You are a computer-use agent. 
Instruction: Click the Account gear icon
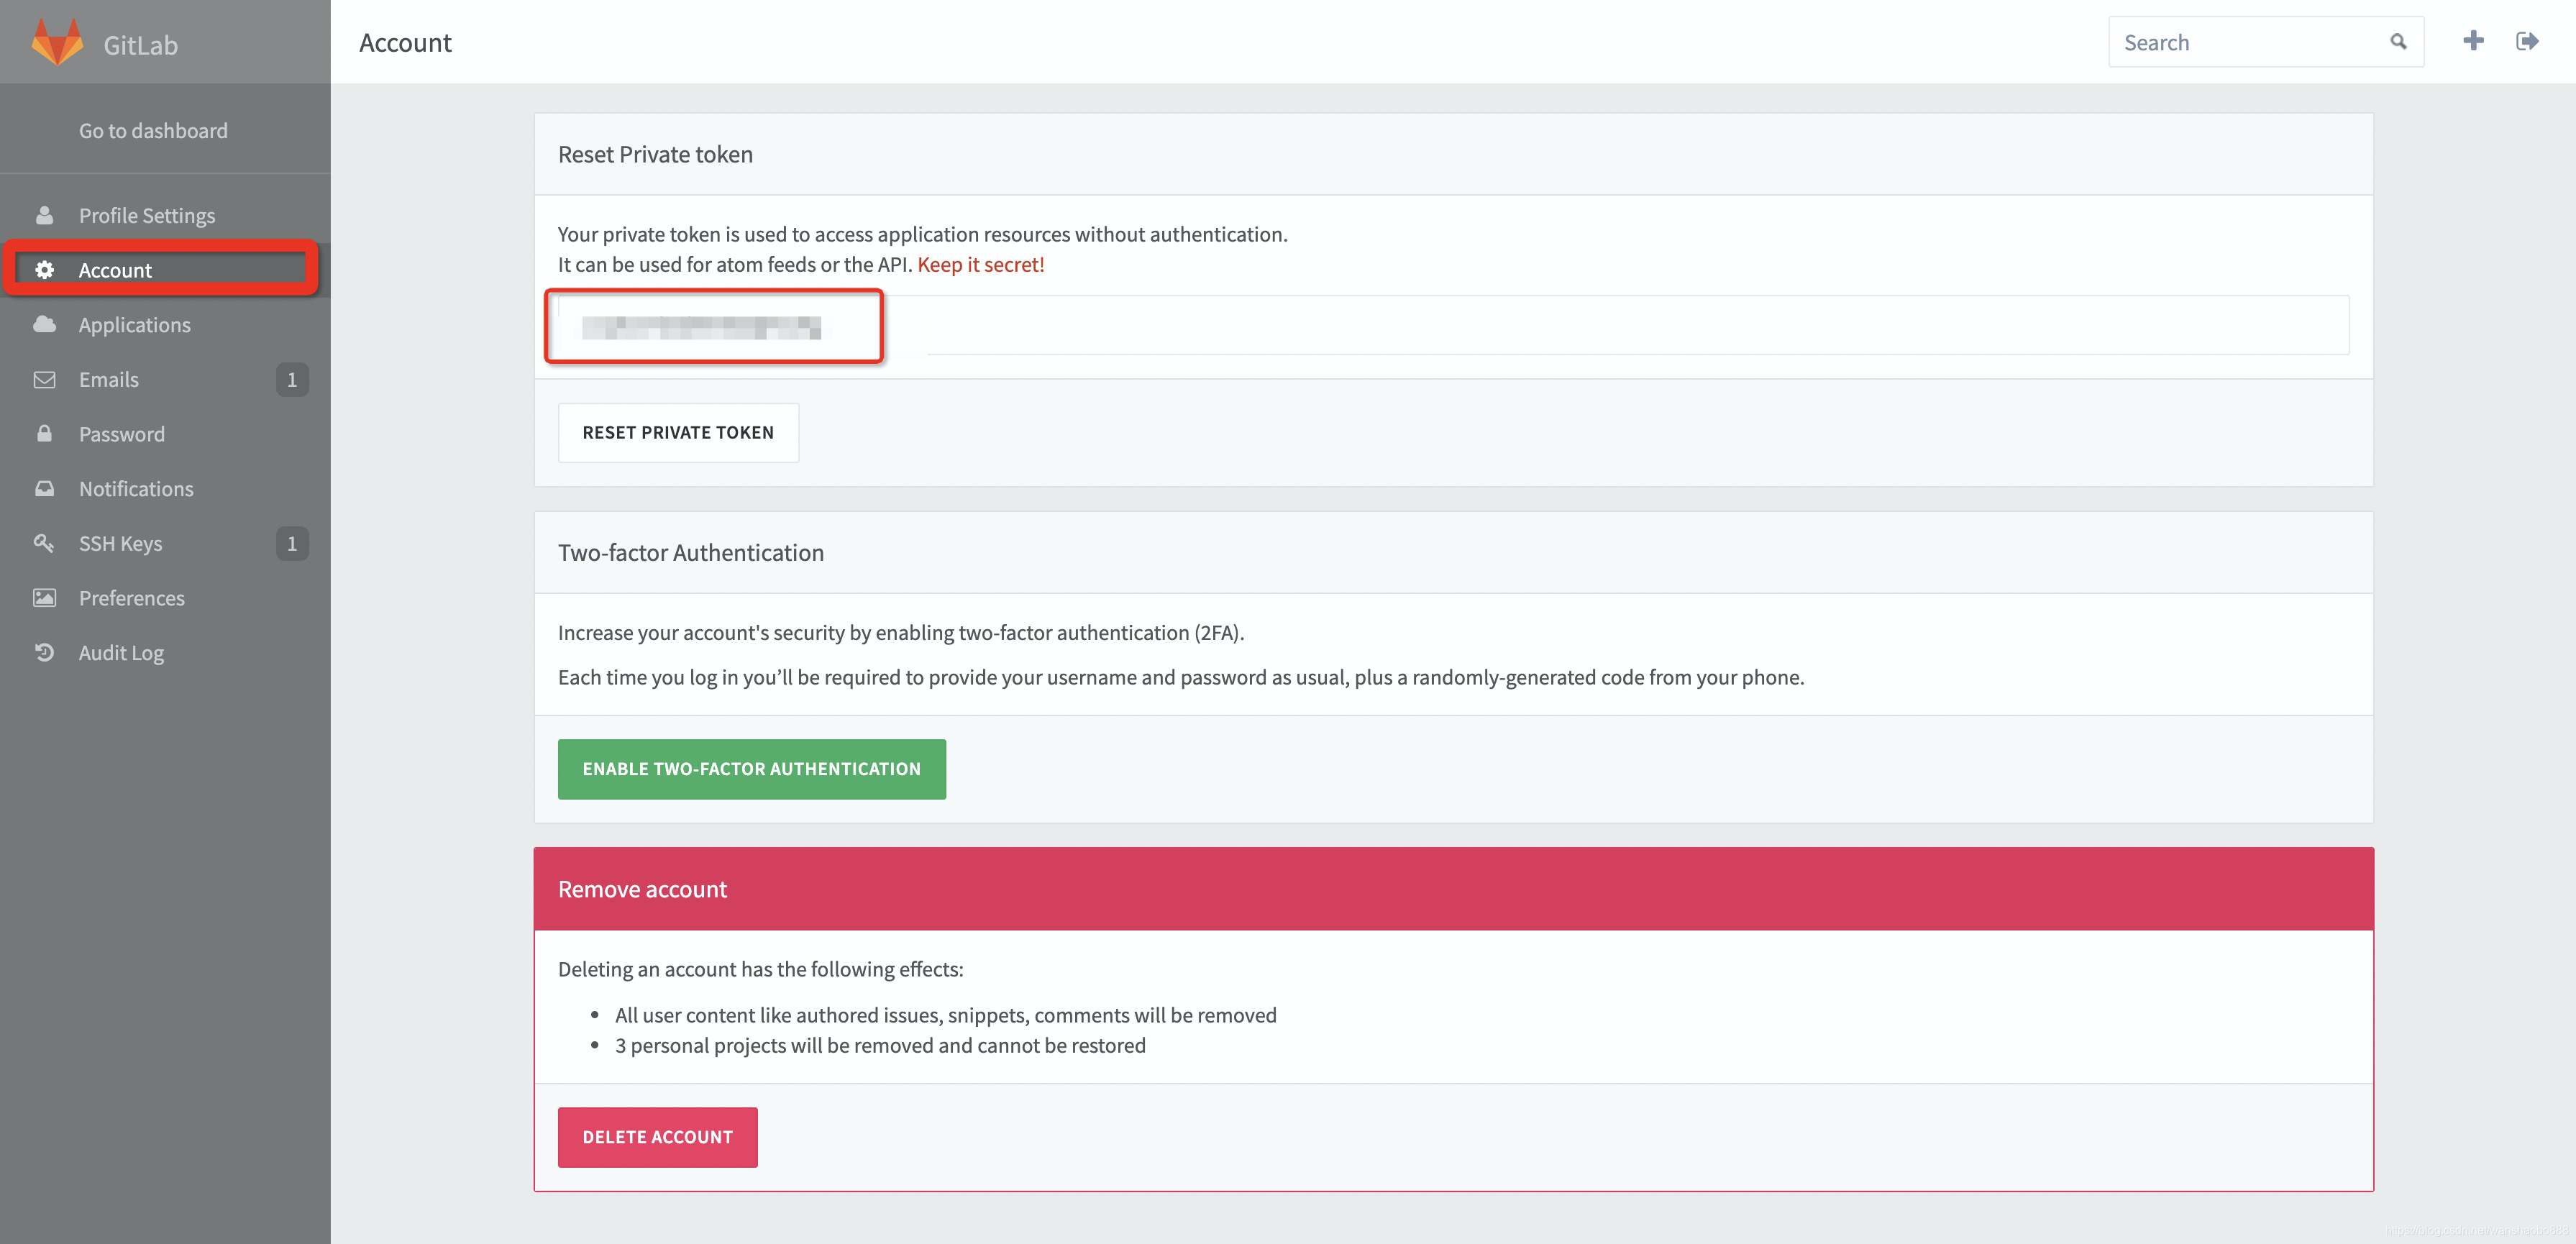(44, 270)
